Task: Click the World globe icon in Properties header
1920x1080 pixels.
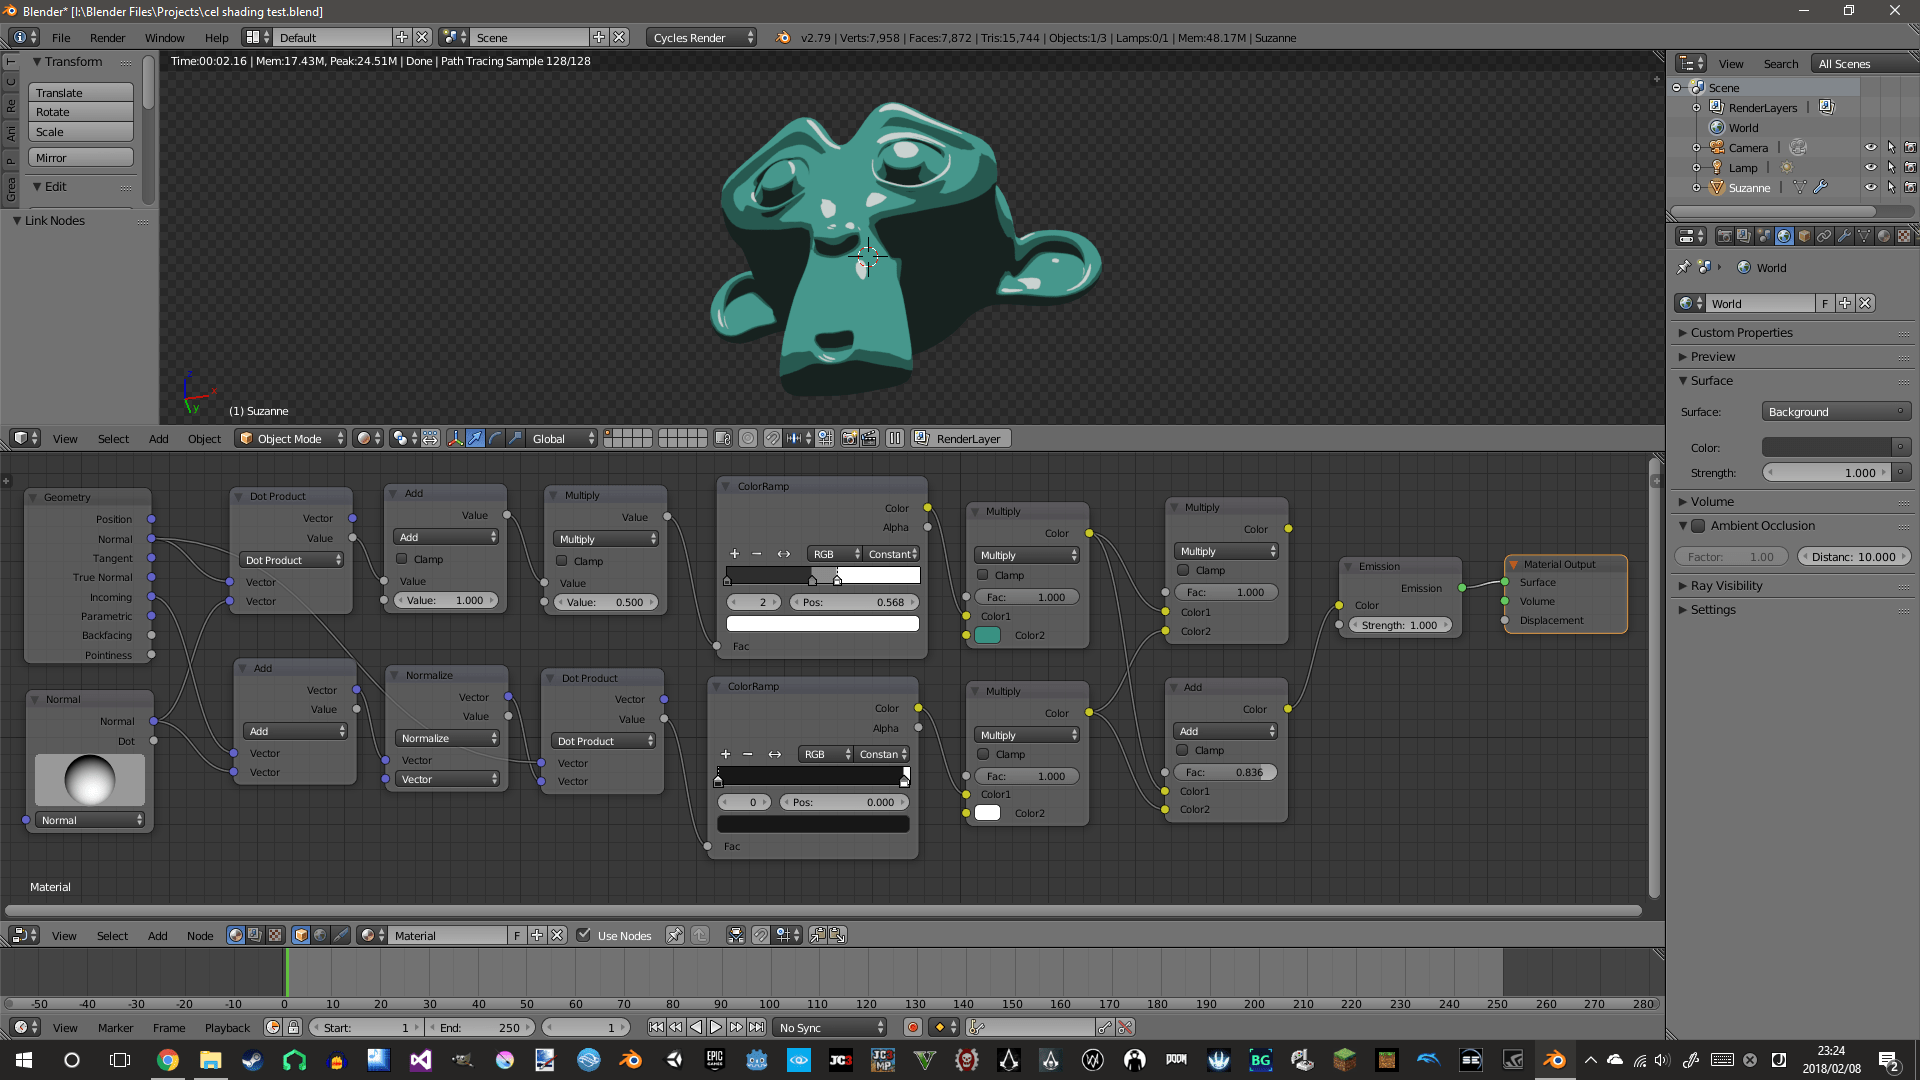Action: tap(1784, 236)
